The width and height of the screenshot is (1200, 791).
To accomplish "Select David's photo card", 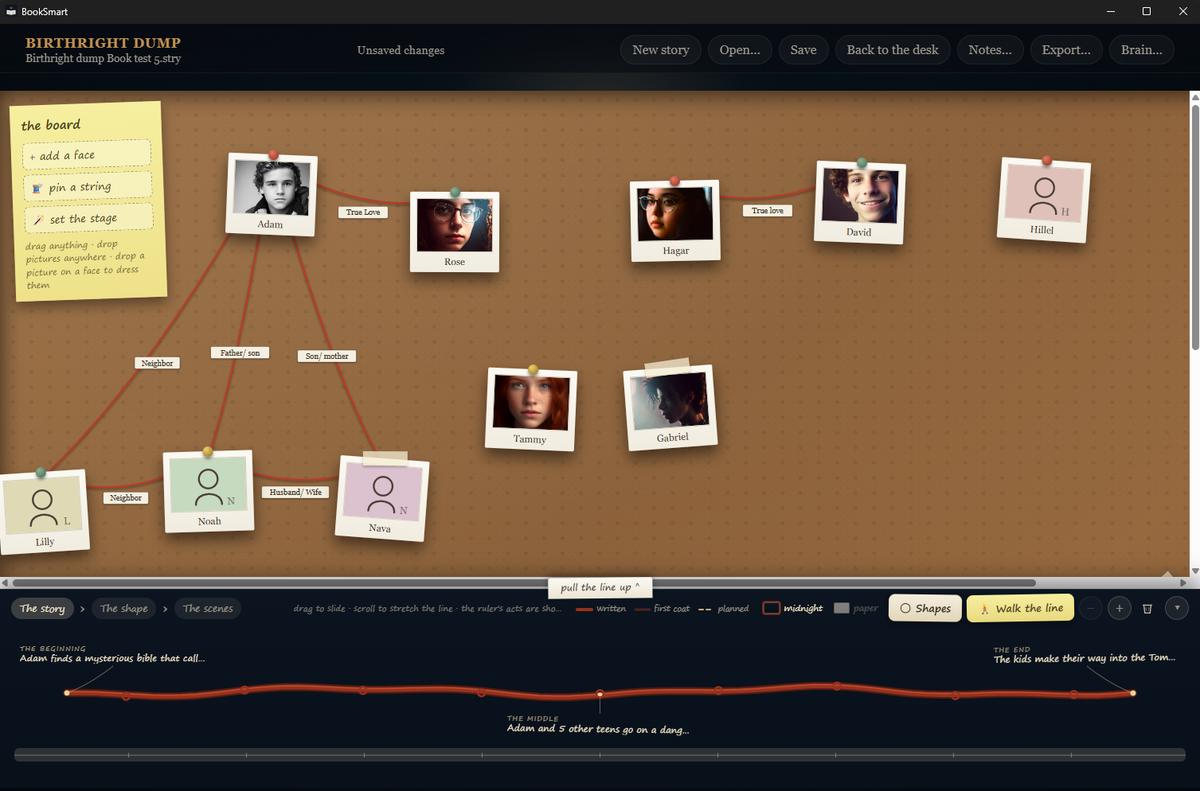I will [860, 202].
